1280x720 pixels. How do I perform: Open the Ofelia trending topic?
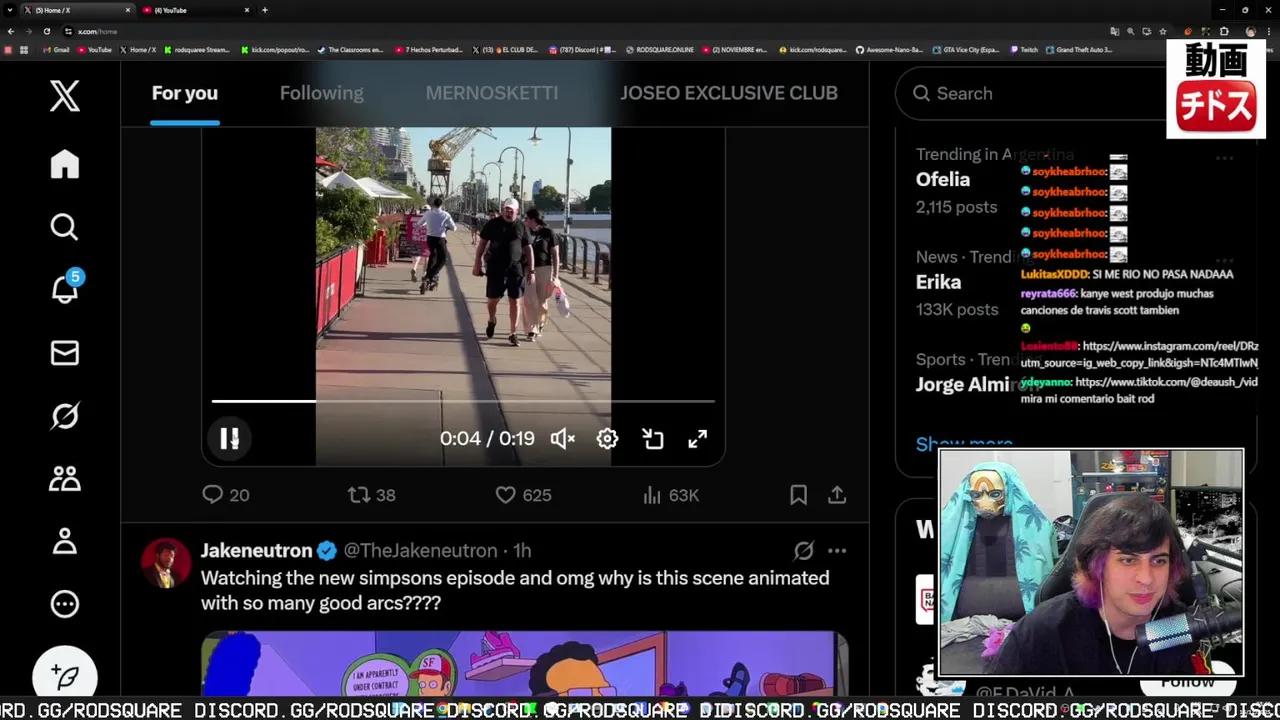[x=943, y=180]
